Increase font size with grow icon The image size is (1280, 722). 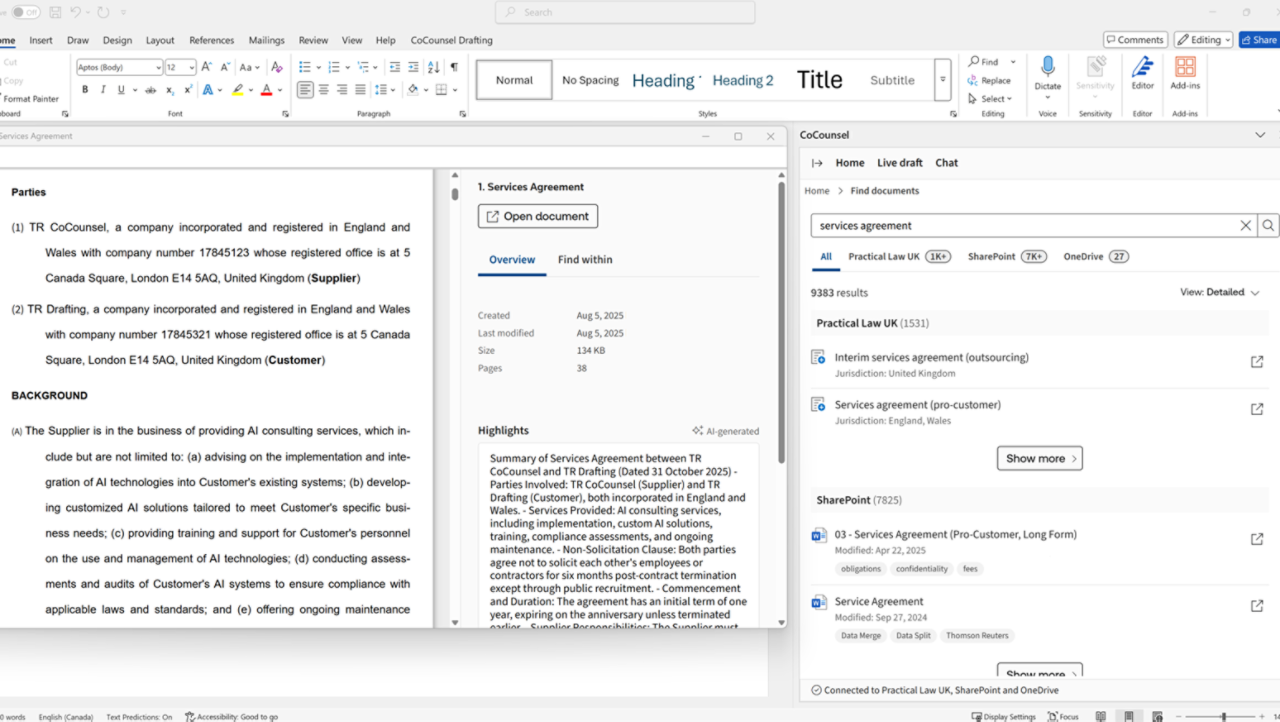pos(207,67)
